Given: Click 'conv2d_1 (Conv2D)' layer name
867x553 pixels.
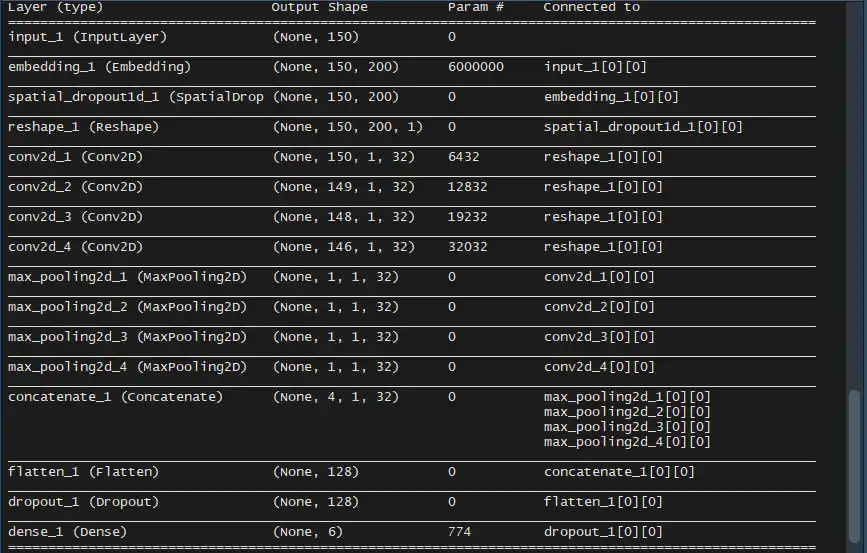Looking at the screenshot, I should [x=76, y=157].
